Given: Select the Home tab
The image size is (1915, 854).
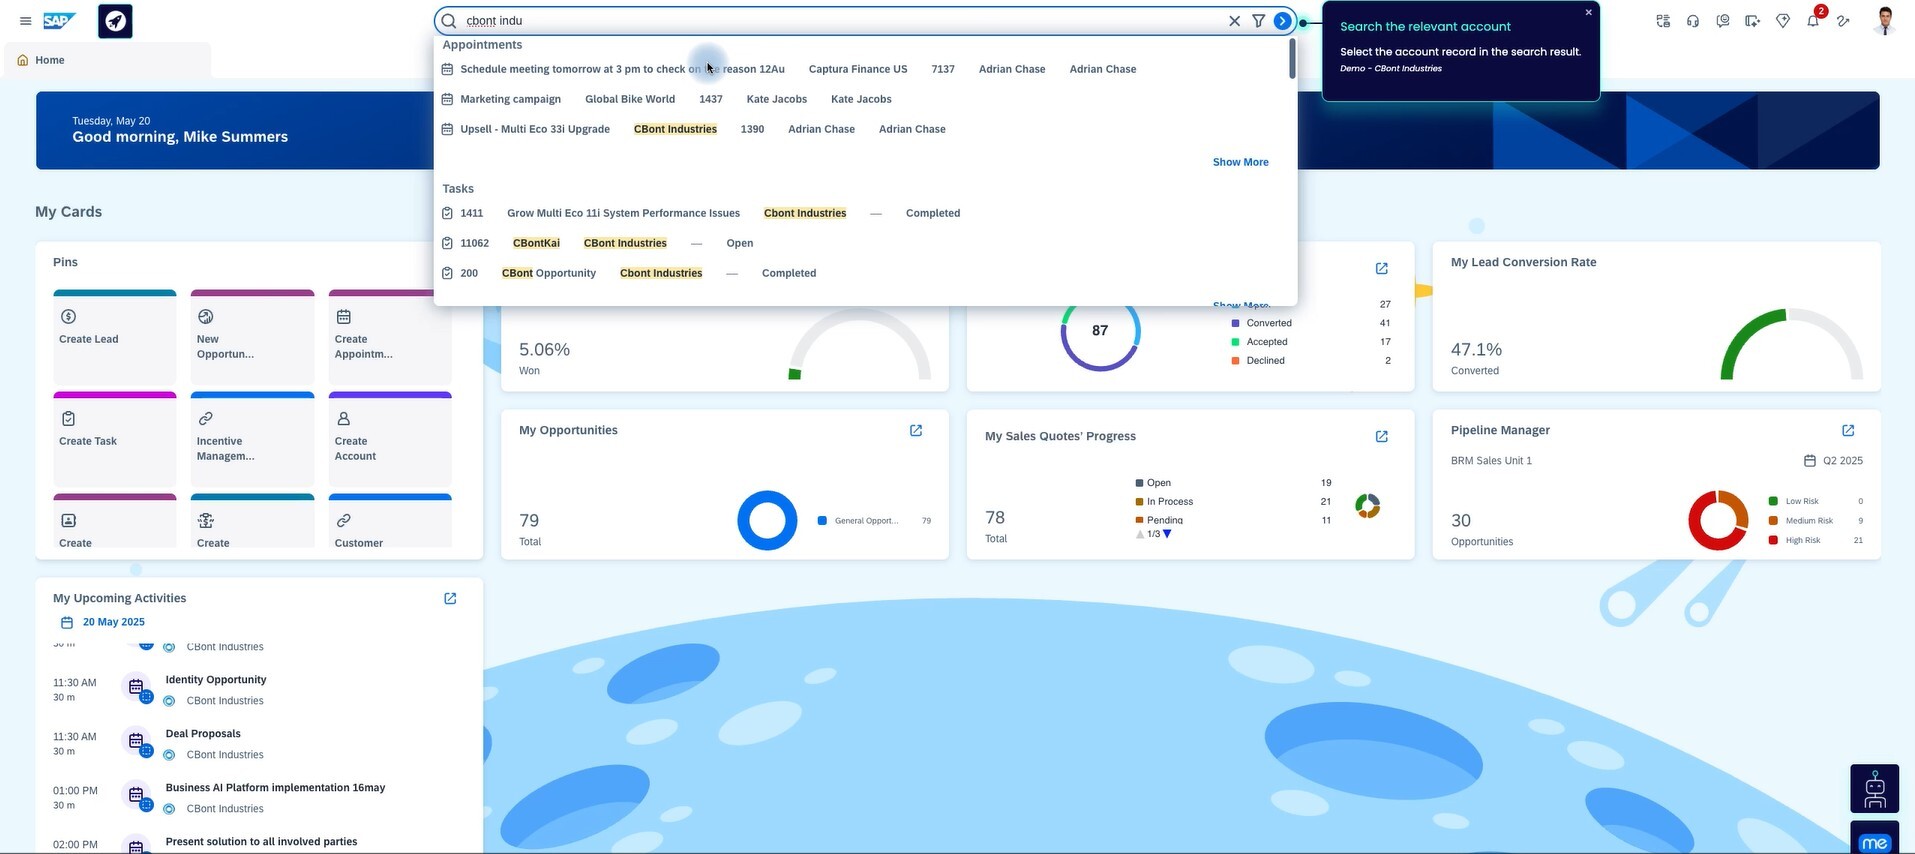Looking at the screenshot, I should (x=49, y=60).
